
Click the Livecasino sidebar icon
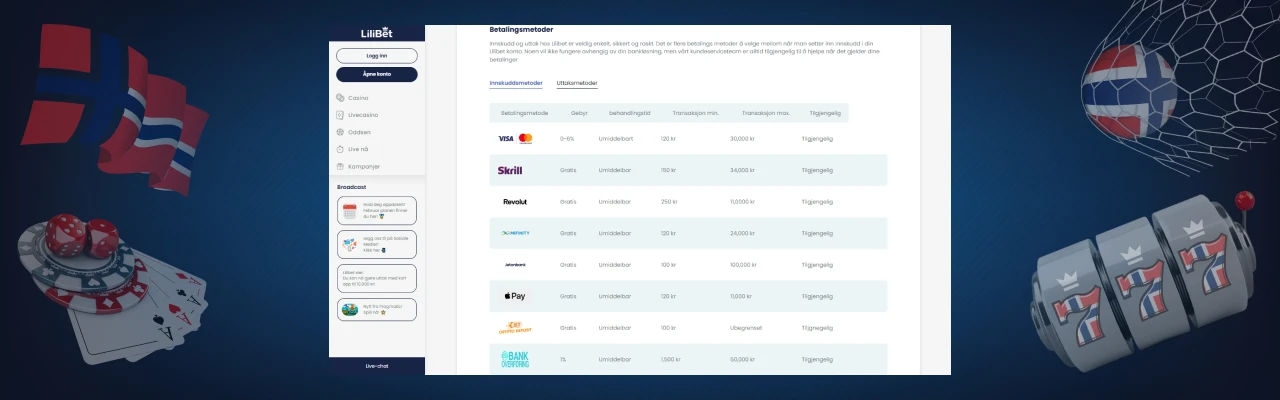(341, 115)
